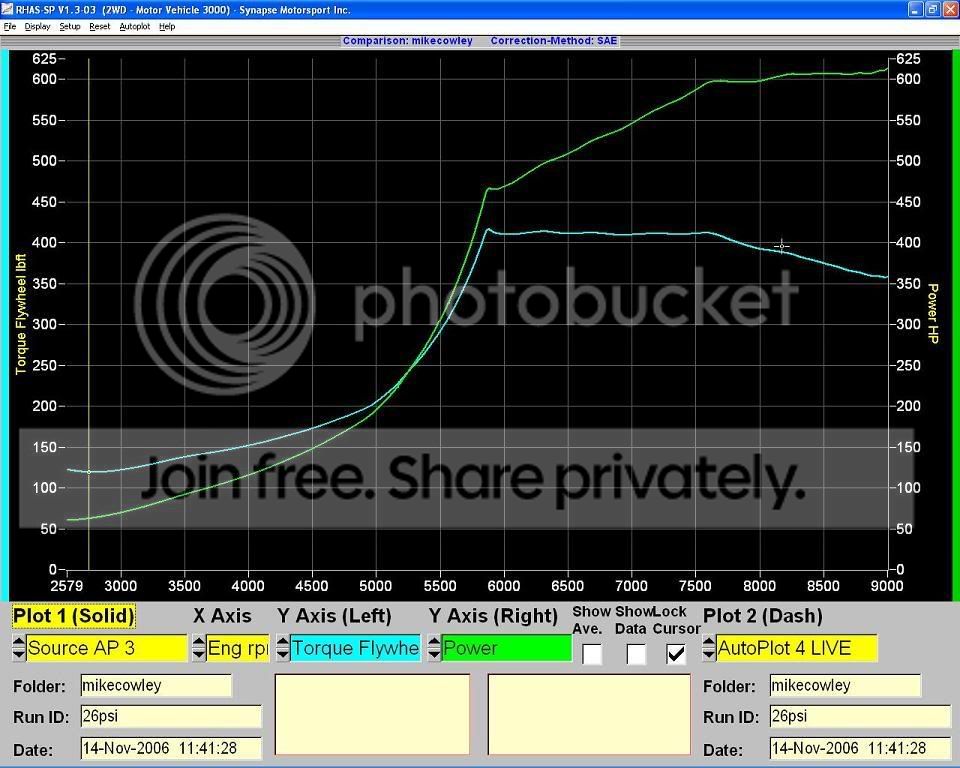Open the Reset menu
This screenshot has height=768, width=960.
(x=99, y=26)
